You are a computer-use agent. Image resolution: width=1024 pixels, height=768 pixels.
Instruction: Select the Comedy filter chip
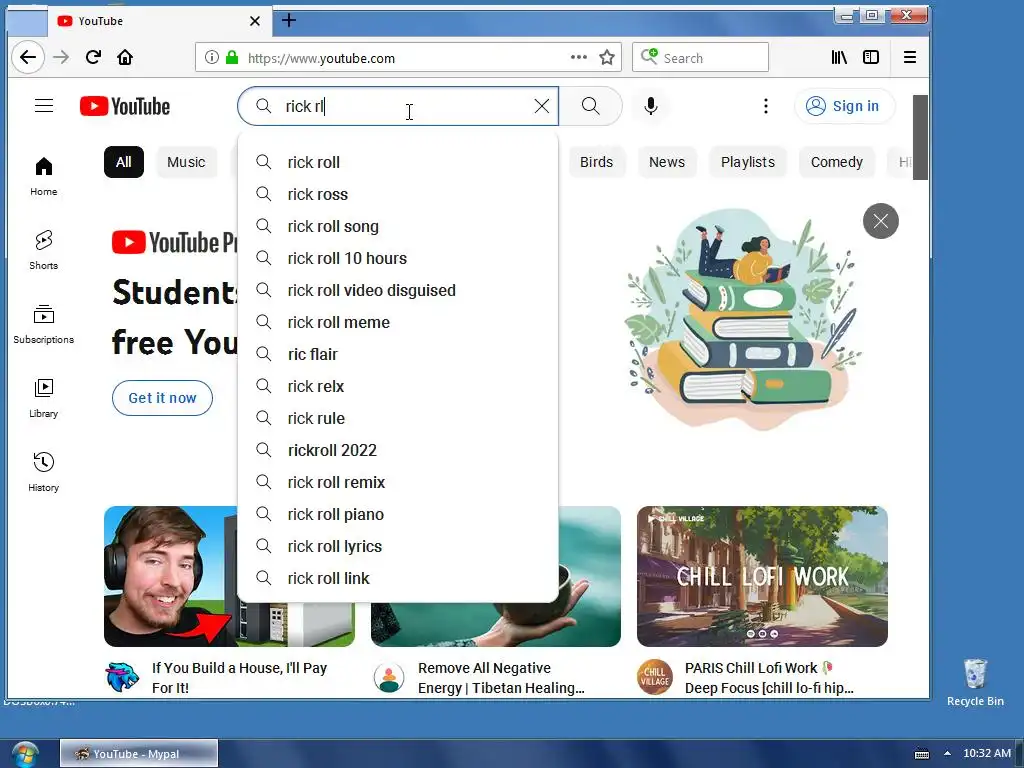point(837,162)
